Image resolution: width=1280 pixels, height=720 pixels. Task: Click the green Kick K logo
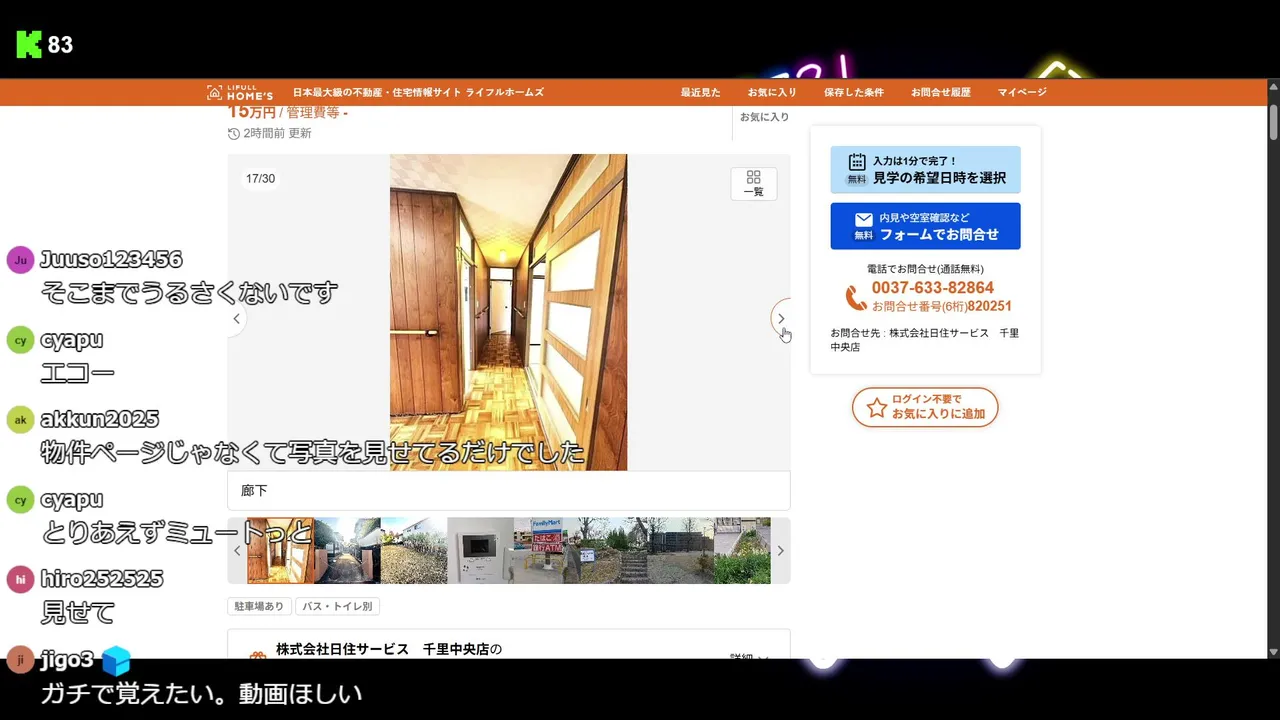pyautogui.click(x=29, y=44)
